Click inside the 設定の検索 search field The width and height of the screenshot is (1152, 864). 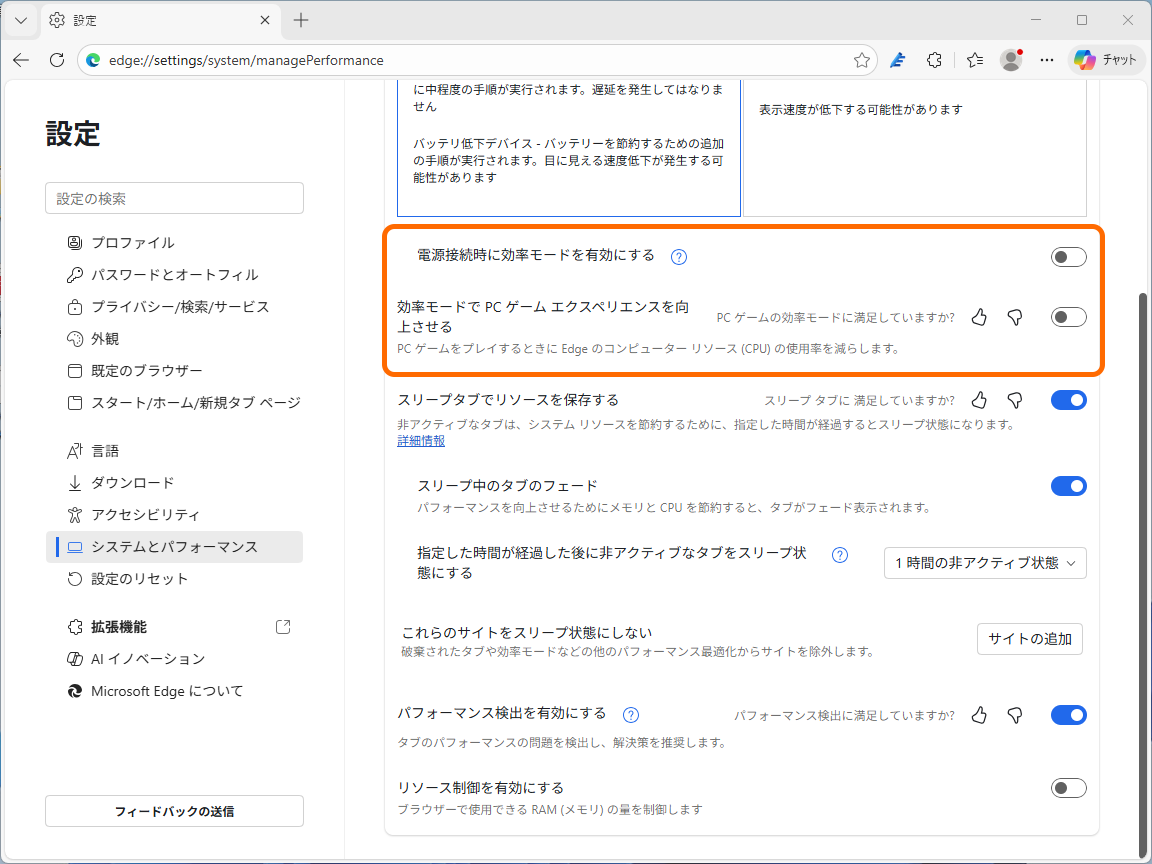pyautogui.click(x=174, y=198)
